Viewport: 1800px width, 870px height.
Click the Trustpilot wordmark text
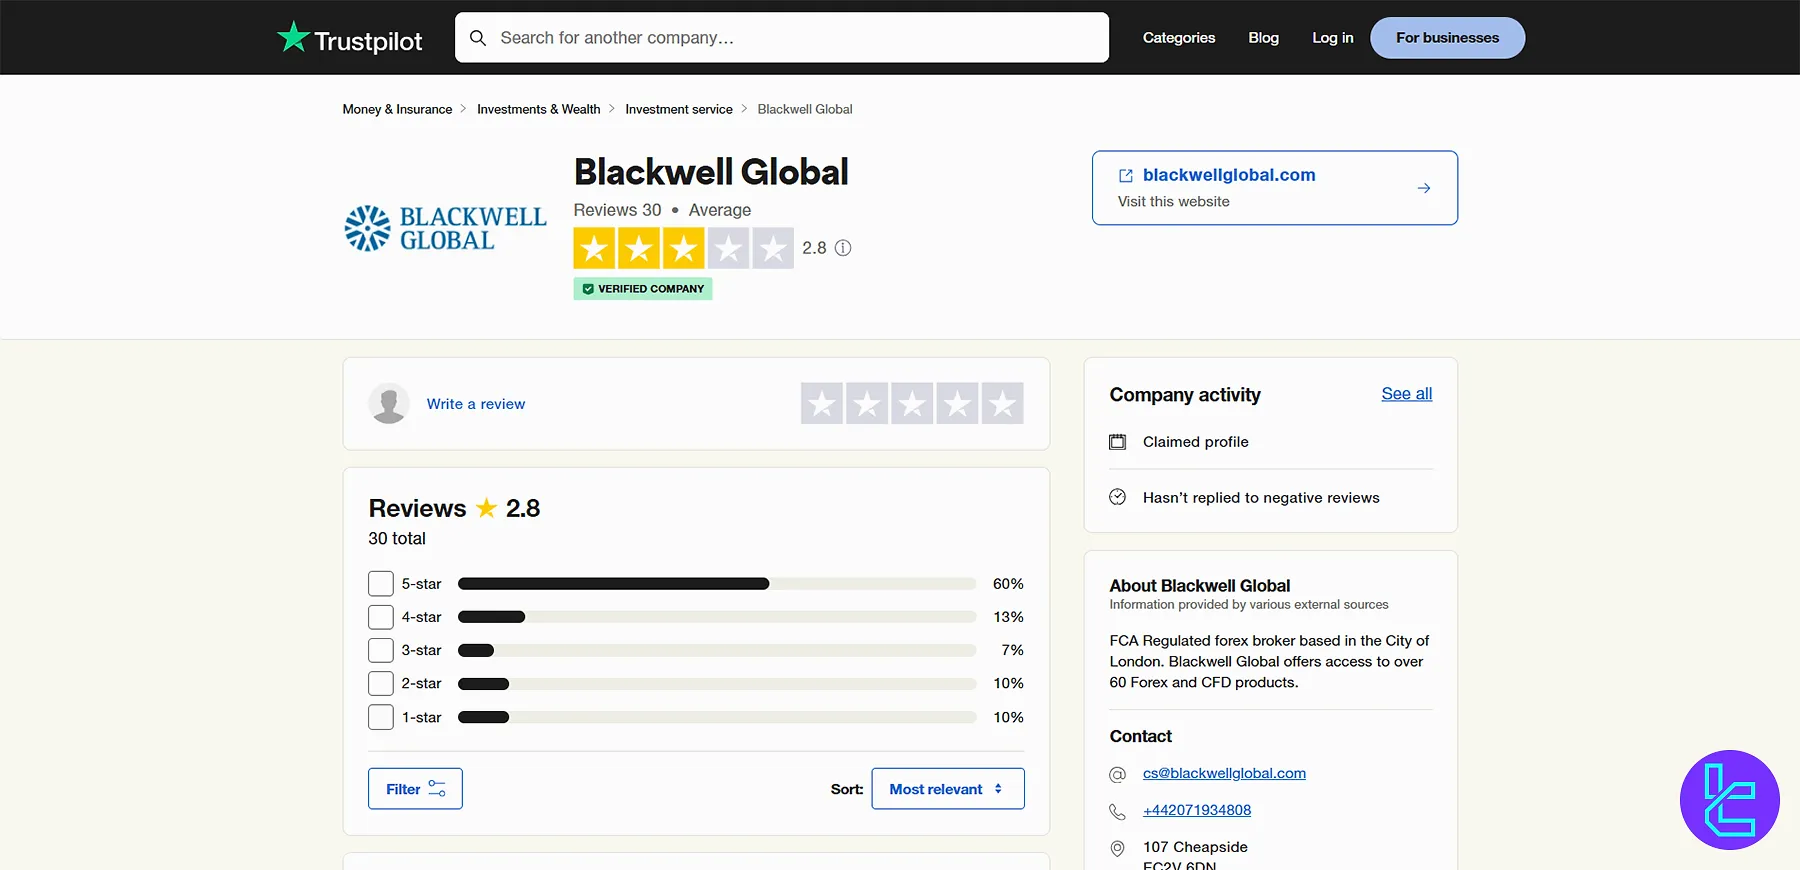point(368,41)
